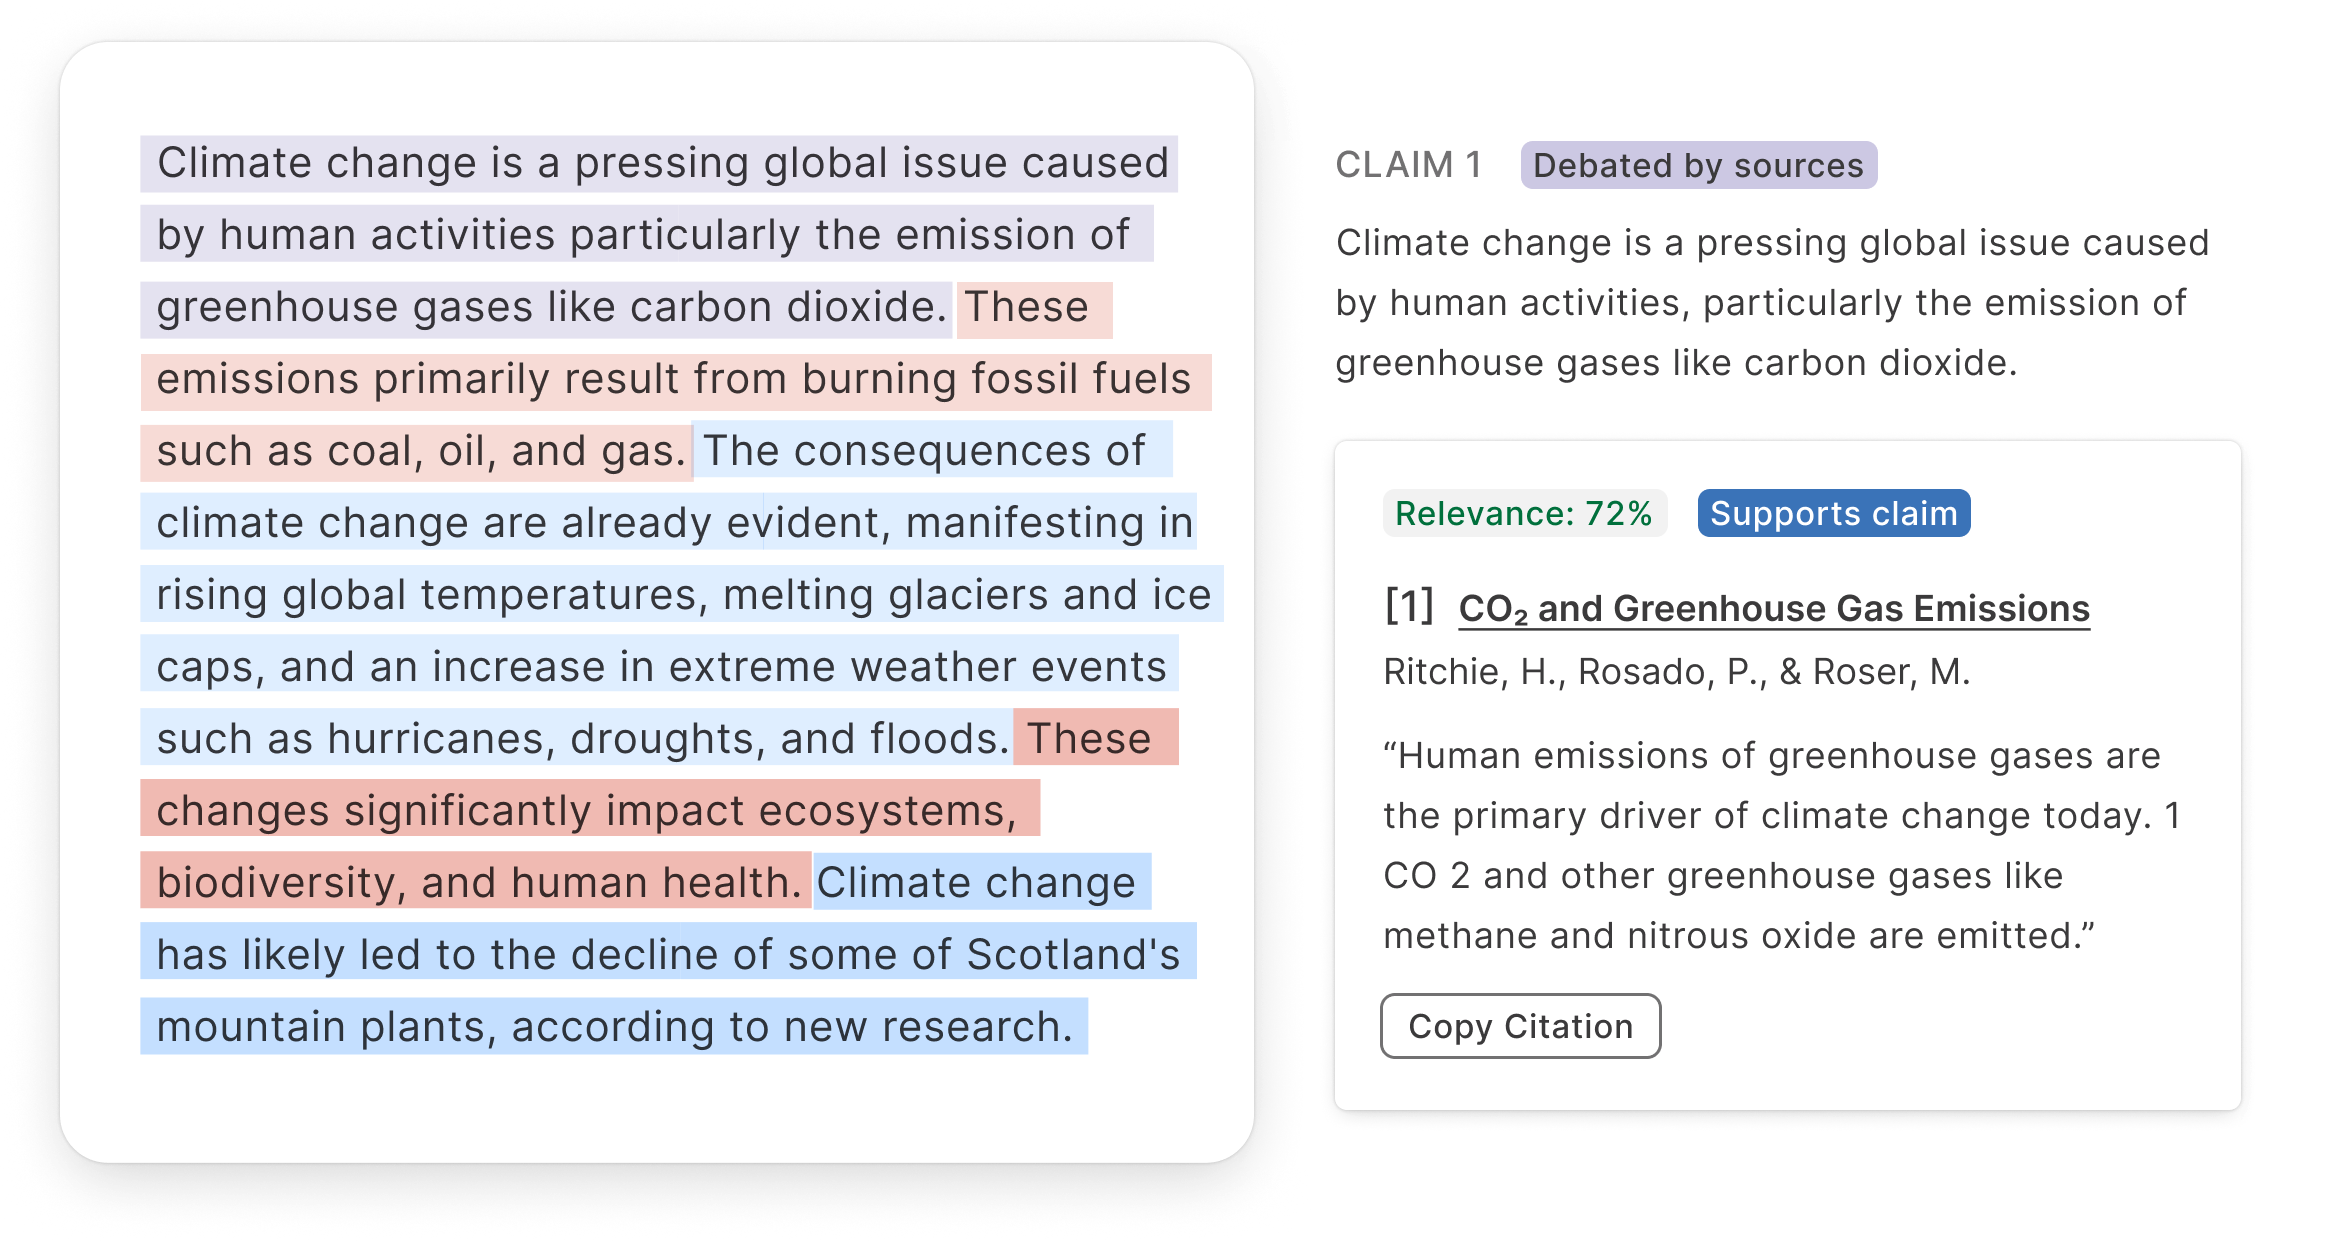
Task: Click the text "such as hurricanes, droughts, and floods"
Action: coord(582,739)
